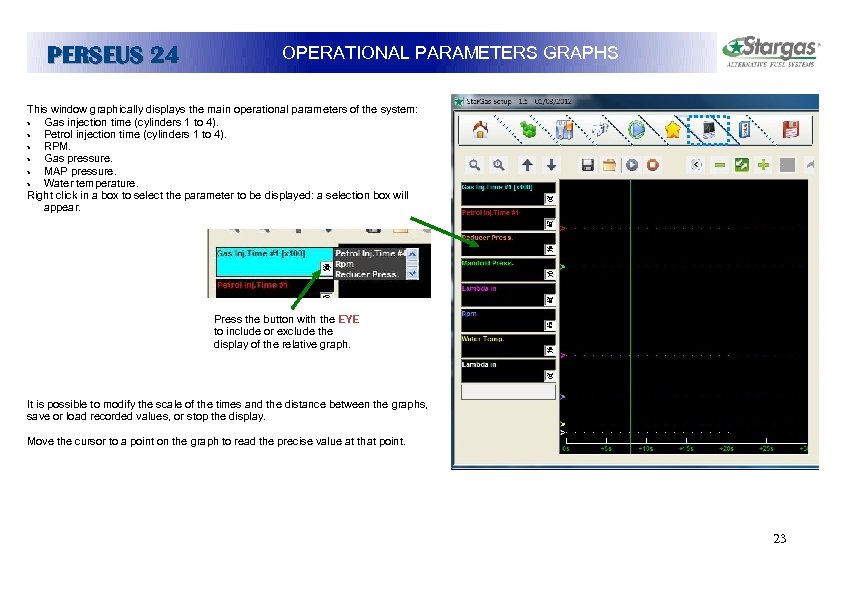This screenshot has height=595, width=842.
Task: Click the StarGas setup title bar text
Action: pyautogui.click(x=518, y=101)
